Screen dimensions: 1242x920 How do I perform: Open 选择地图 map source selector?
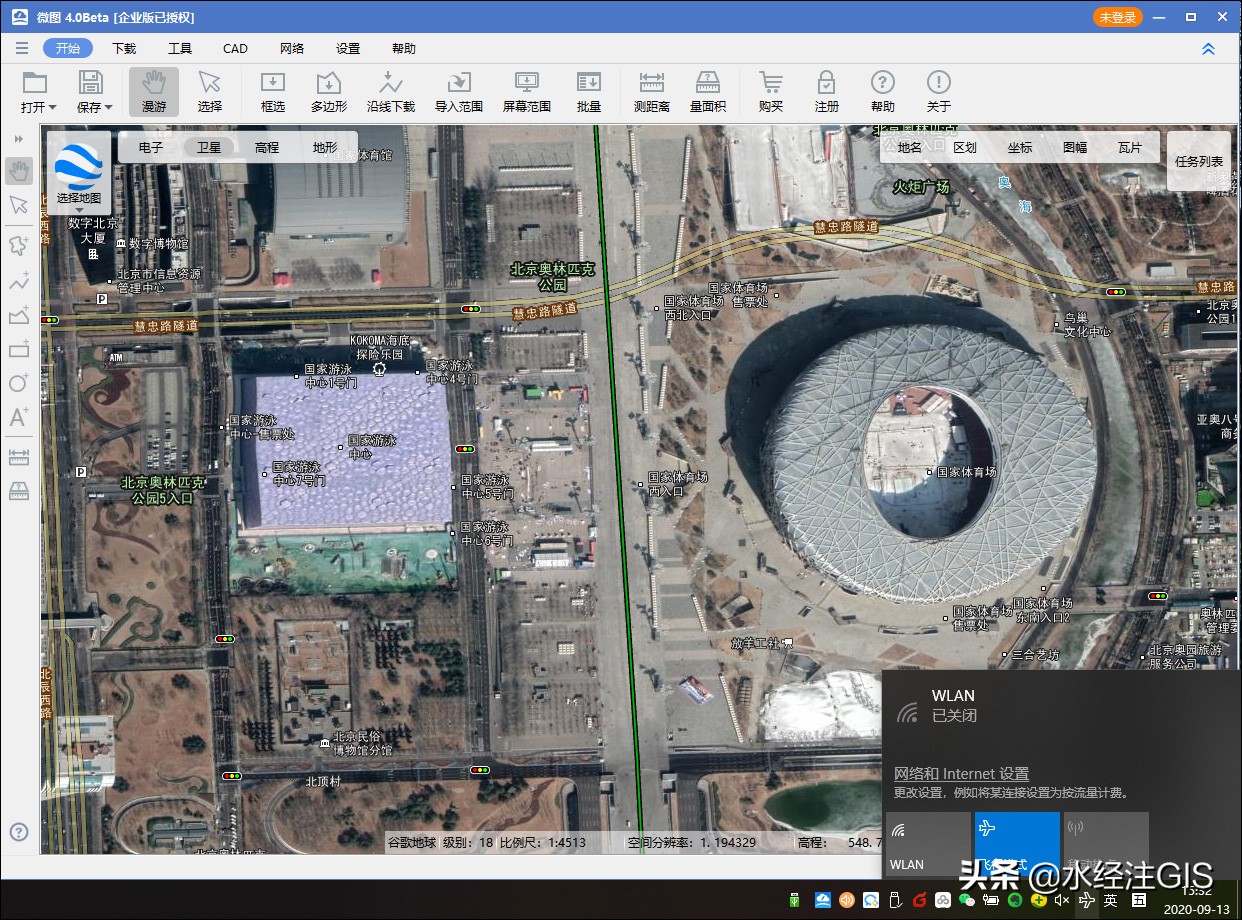tap(78, 171)
